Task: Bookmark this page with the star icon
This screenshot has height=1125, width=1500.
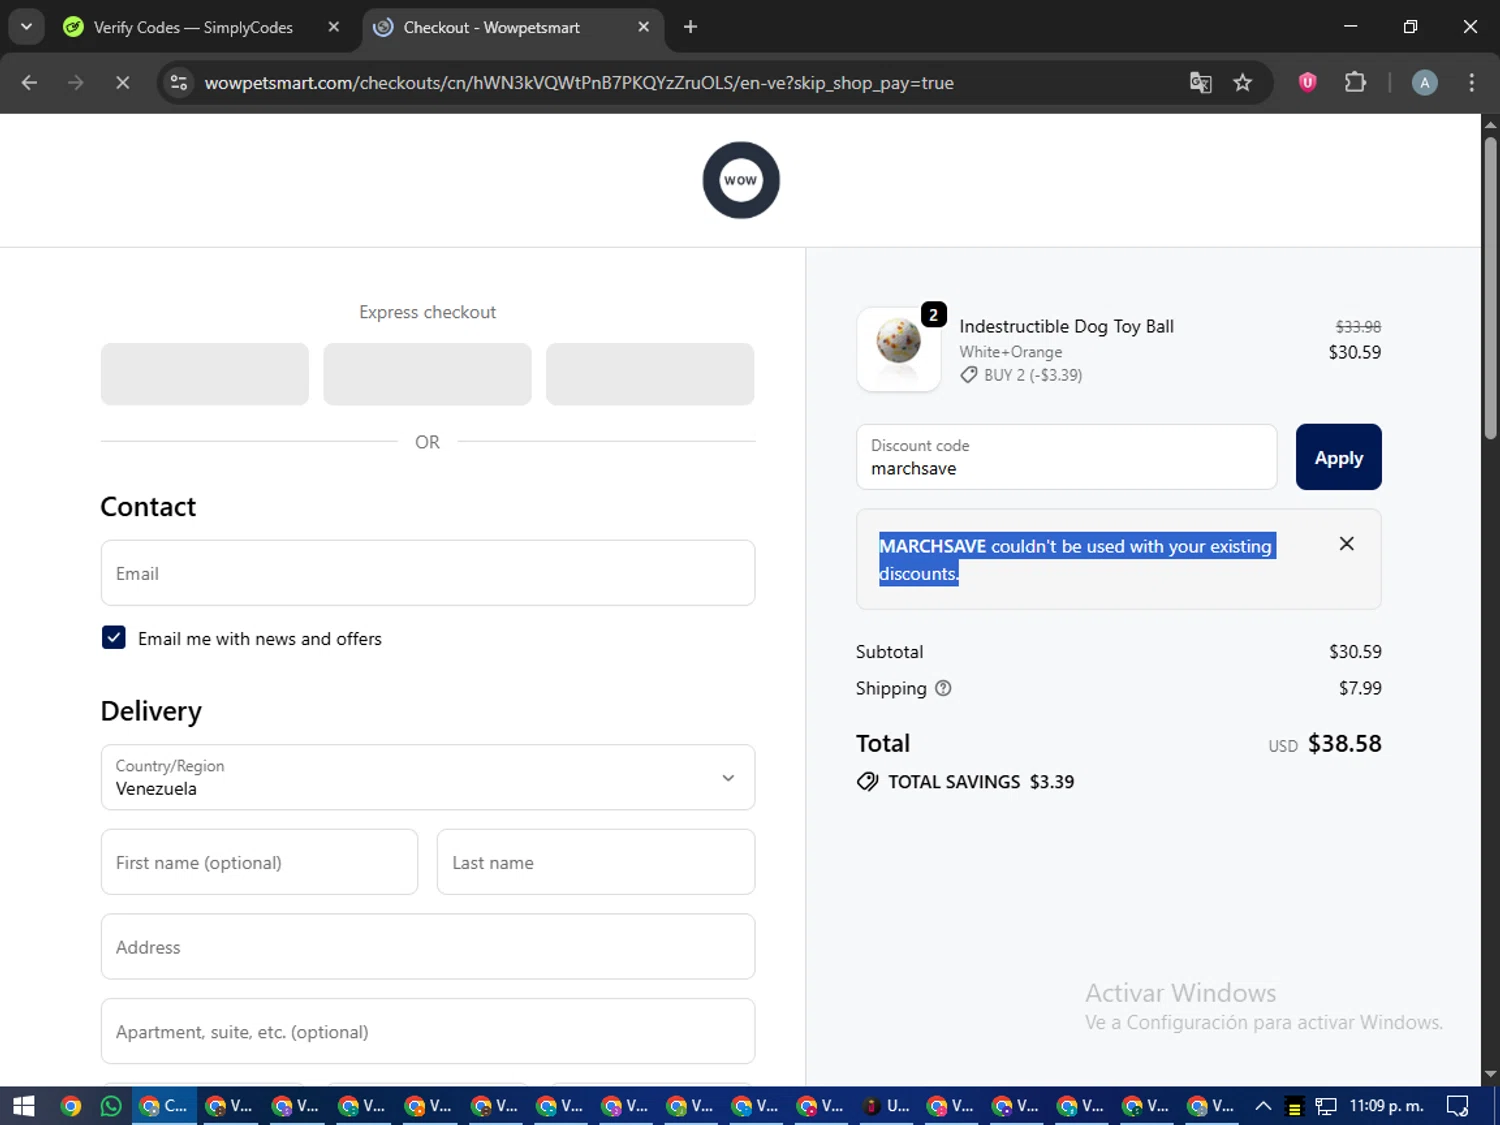Action: [1242, 83]
